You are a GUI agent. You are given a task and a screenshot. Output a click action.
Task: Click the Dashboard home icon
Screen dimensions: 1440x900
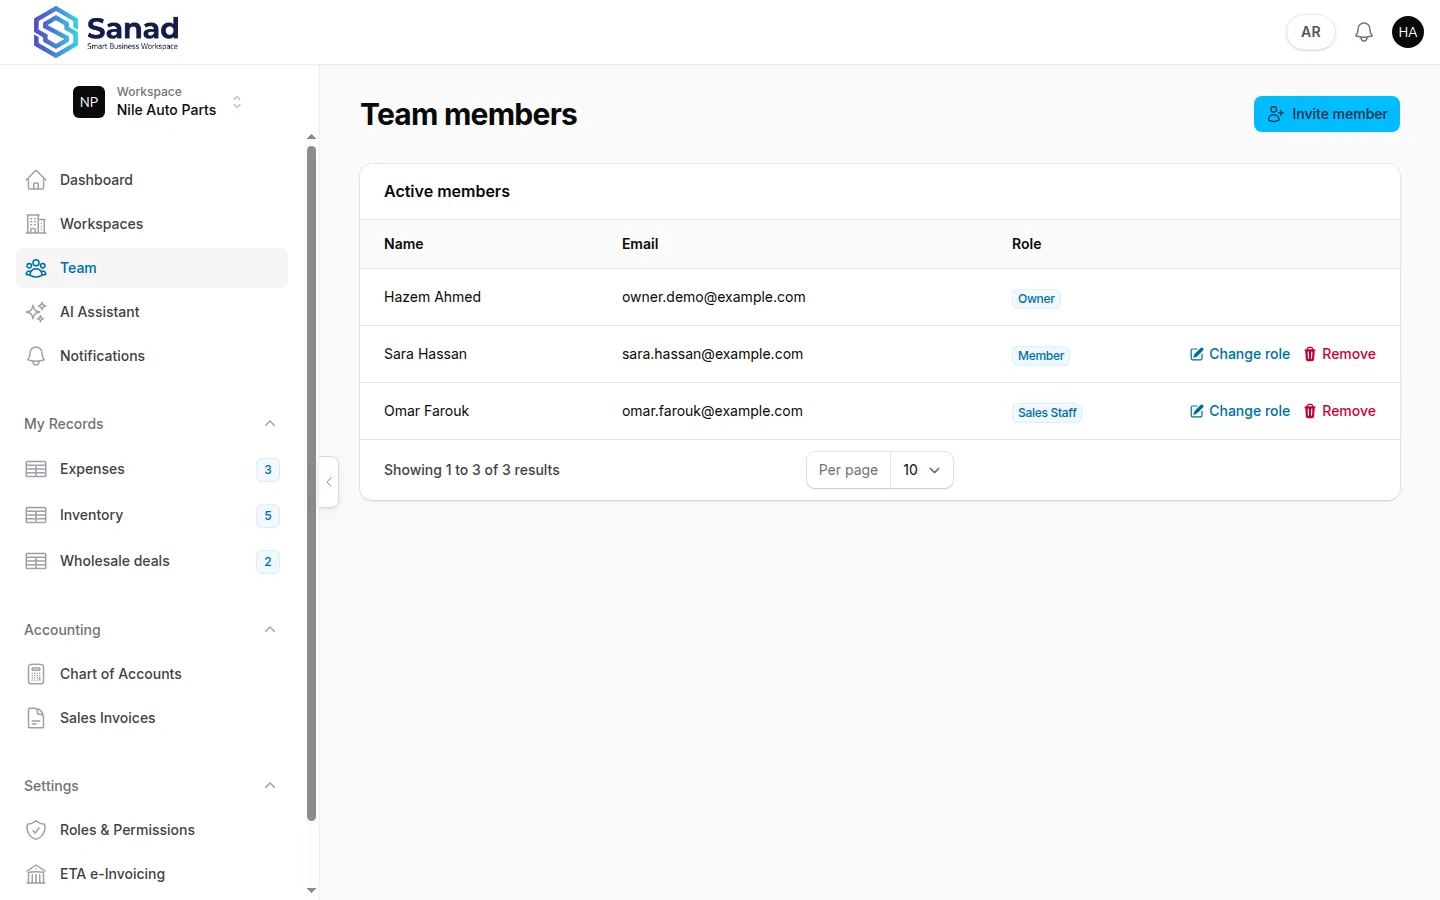(x=36, y=180)
